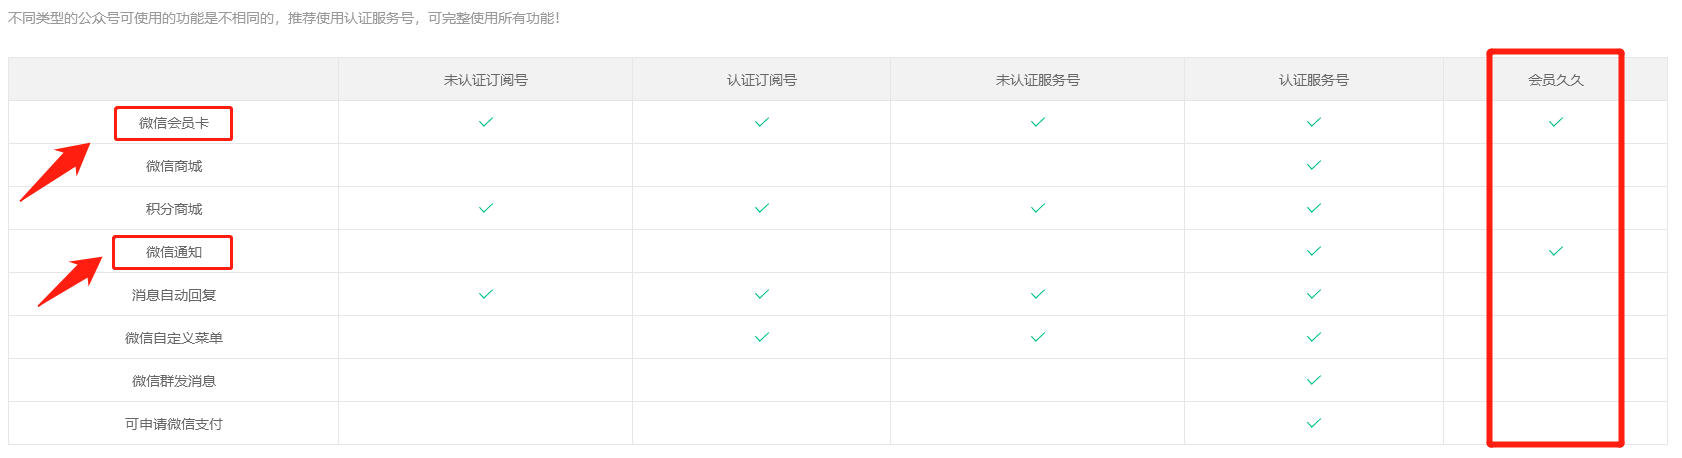This screenshot has width=1682, height=458.
Task: Select the 未认证订阅号 column header
Action: tap(485, 80)
